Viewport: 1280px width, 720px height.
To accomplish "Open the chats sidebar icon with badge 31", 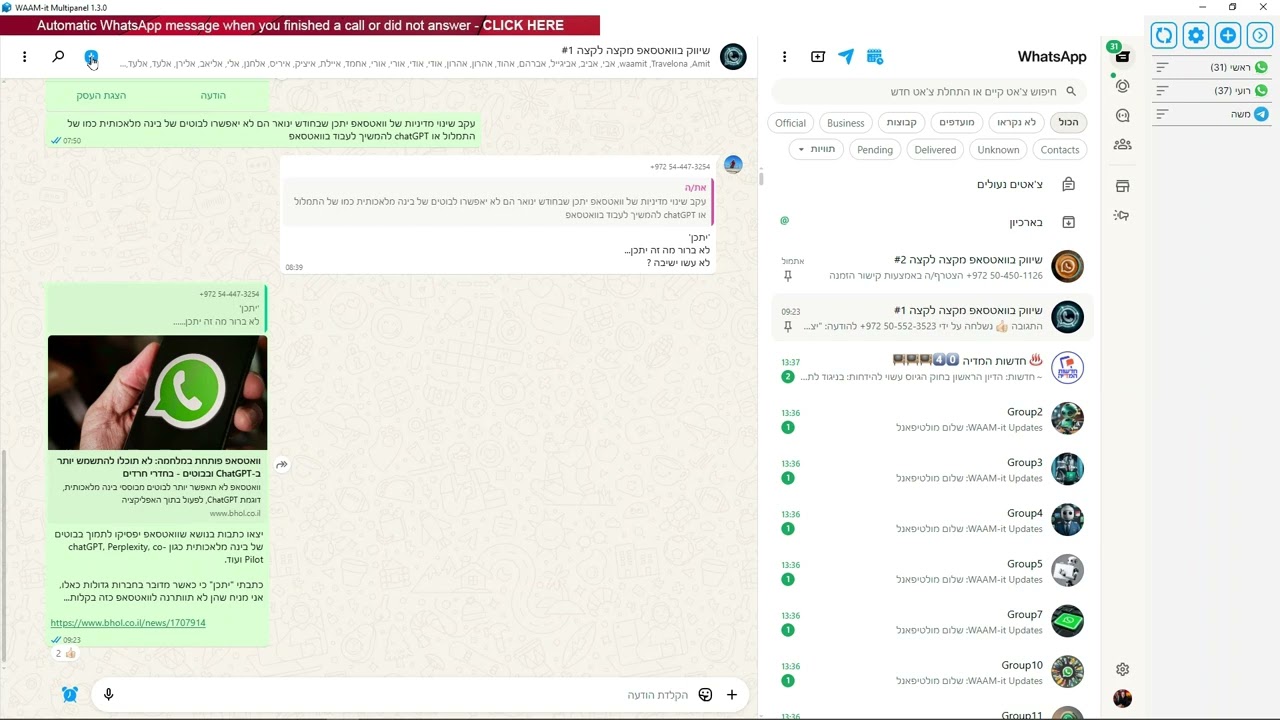I will point(1122,56).
